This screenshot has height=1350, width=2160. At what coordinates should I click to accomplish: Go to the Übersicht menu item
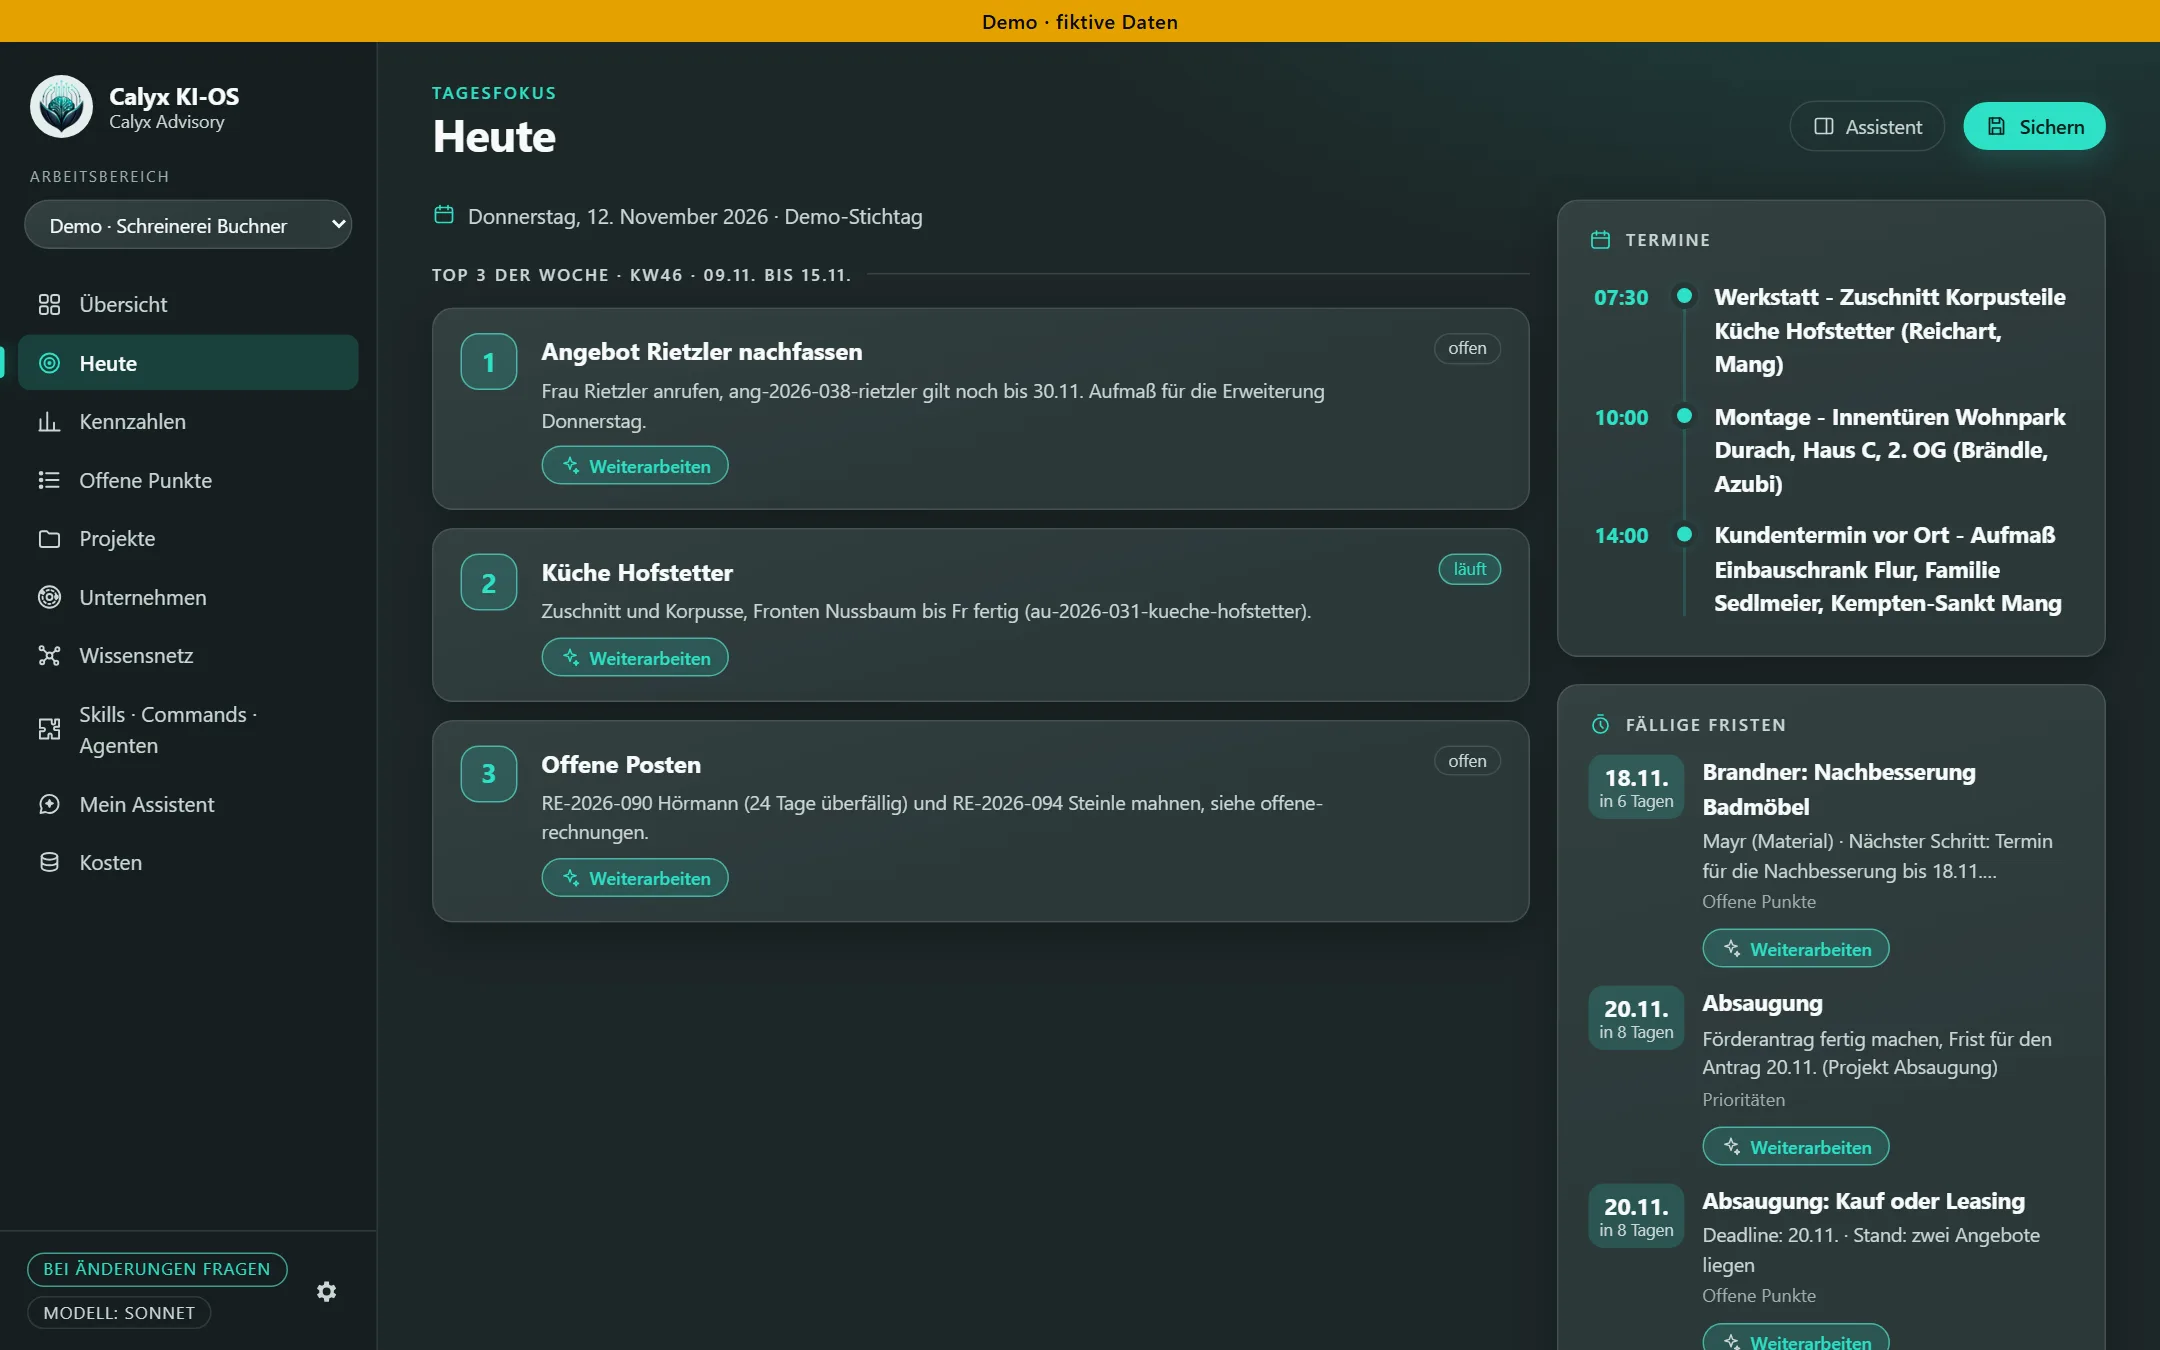pyautogui.click(x=188, y=304)
